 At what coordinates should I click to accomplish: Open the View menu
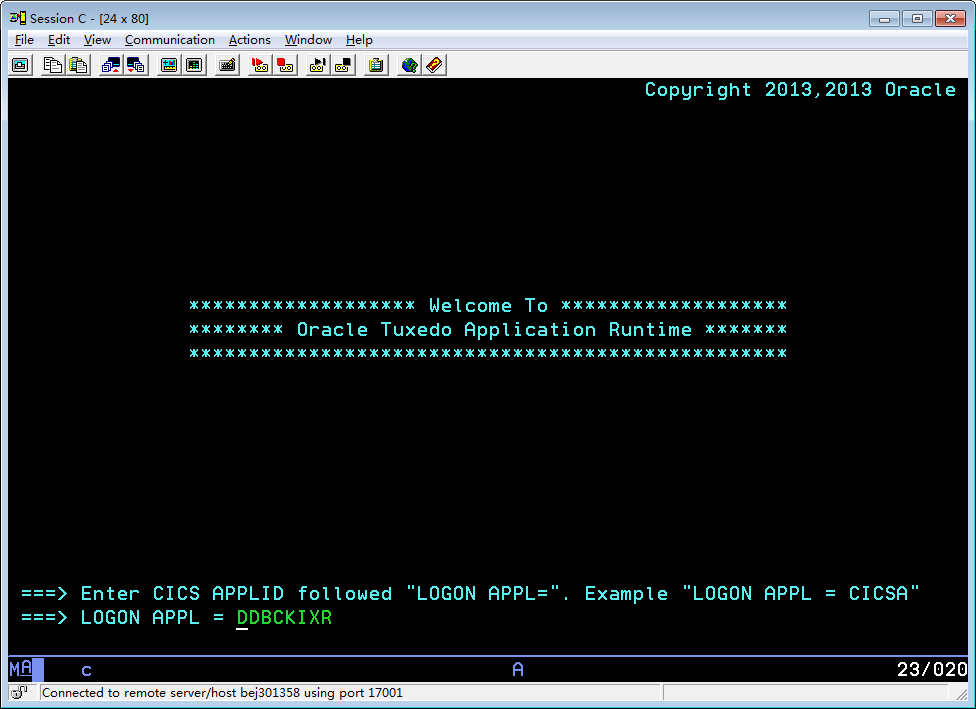(97, 40)
